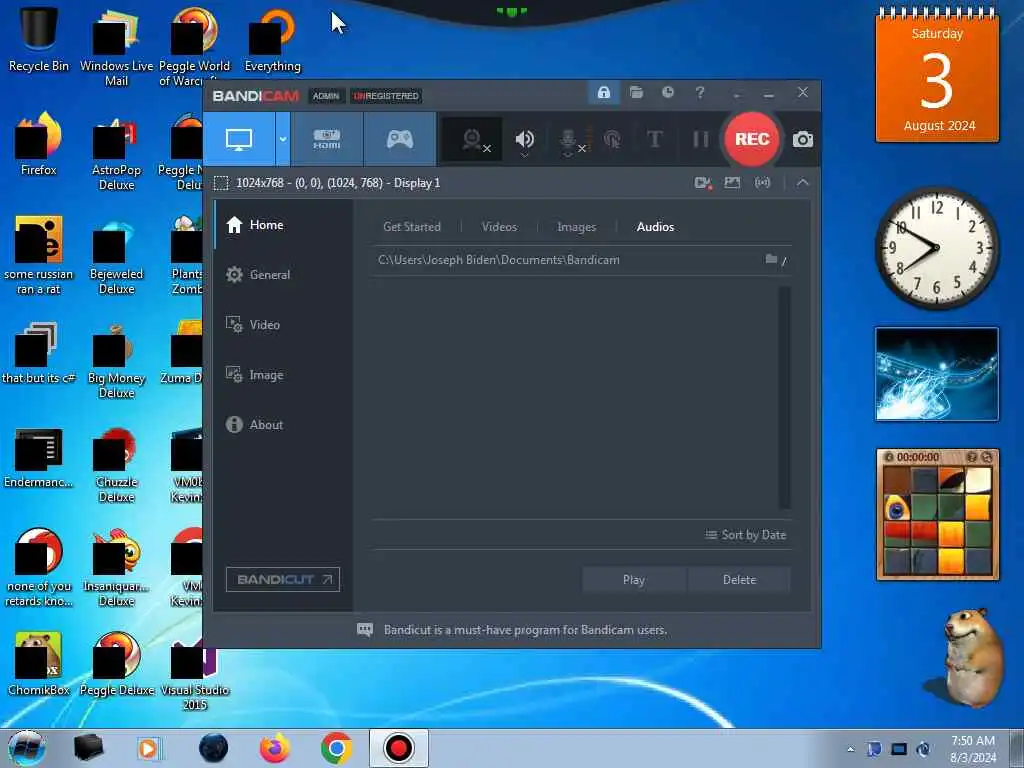Click the Pause recording button

click(x=700, y=139)
